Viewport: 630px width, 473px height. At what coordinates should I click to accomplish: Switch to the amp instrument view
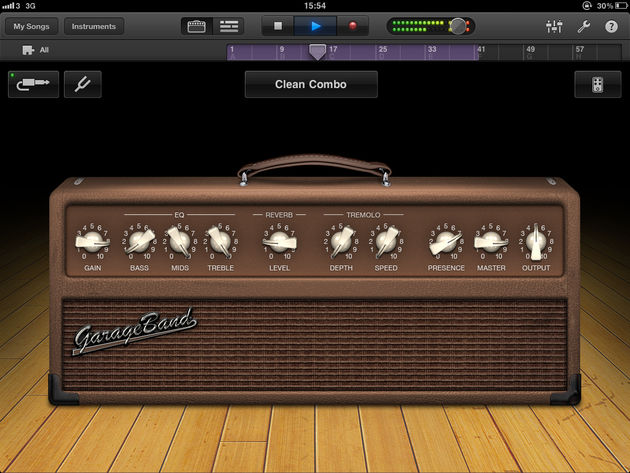tap(196, 27)
